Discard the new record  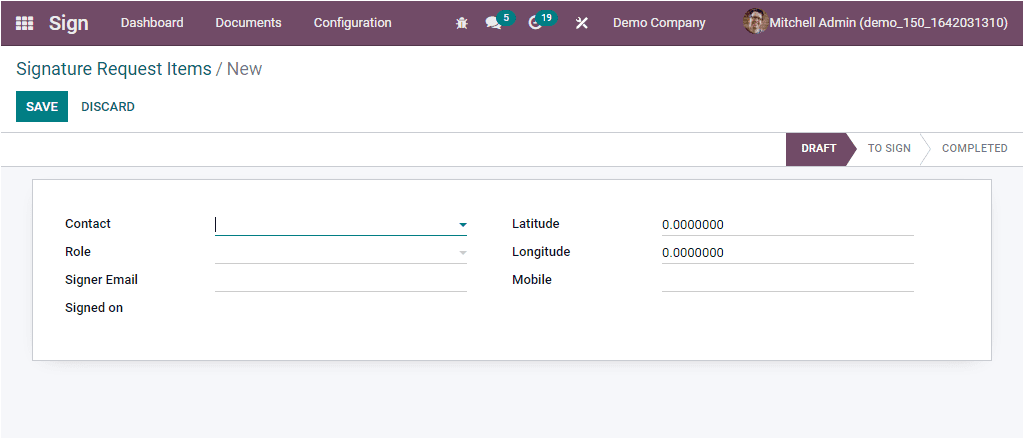[x=108, y=106]
